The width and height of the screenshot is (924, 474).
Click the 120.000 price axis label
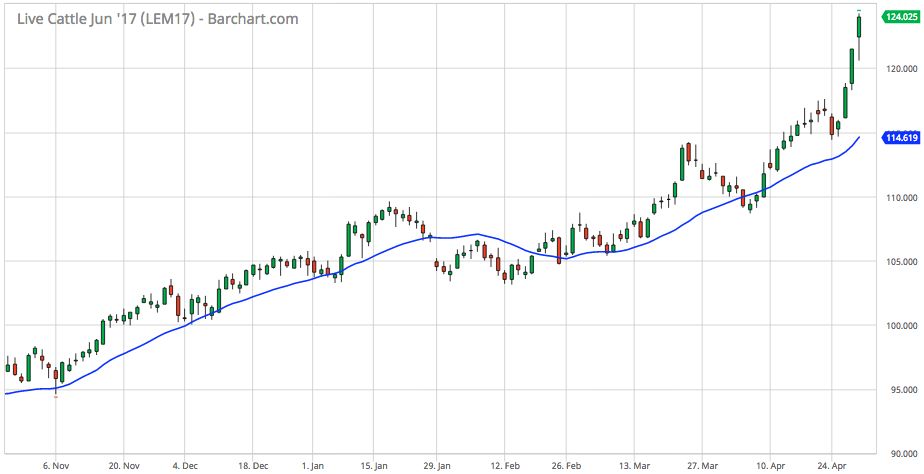point(903,69)
